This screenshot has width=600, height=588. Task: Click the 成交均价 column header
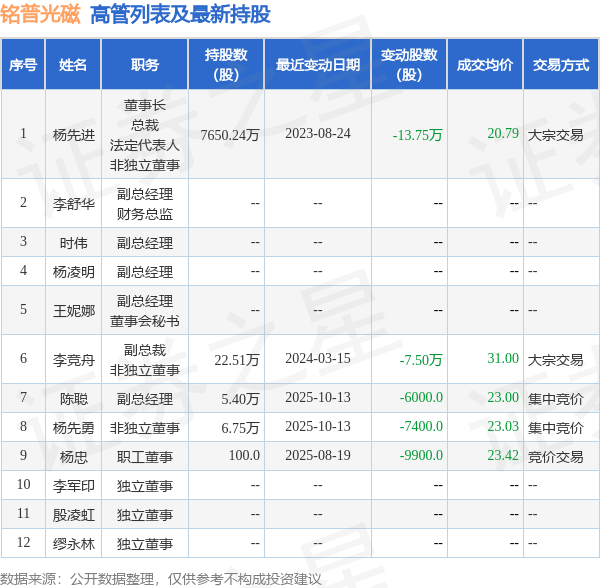point(485,65)
